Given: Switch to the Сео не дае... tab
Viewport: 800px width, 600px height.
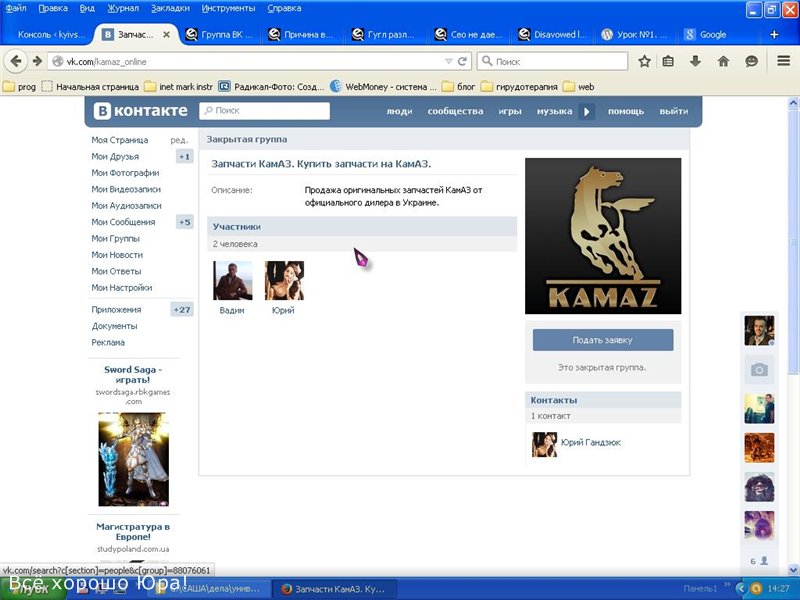Looking at the screenshot, I should 468,35.
